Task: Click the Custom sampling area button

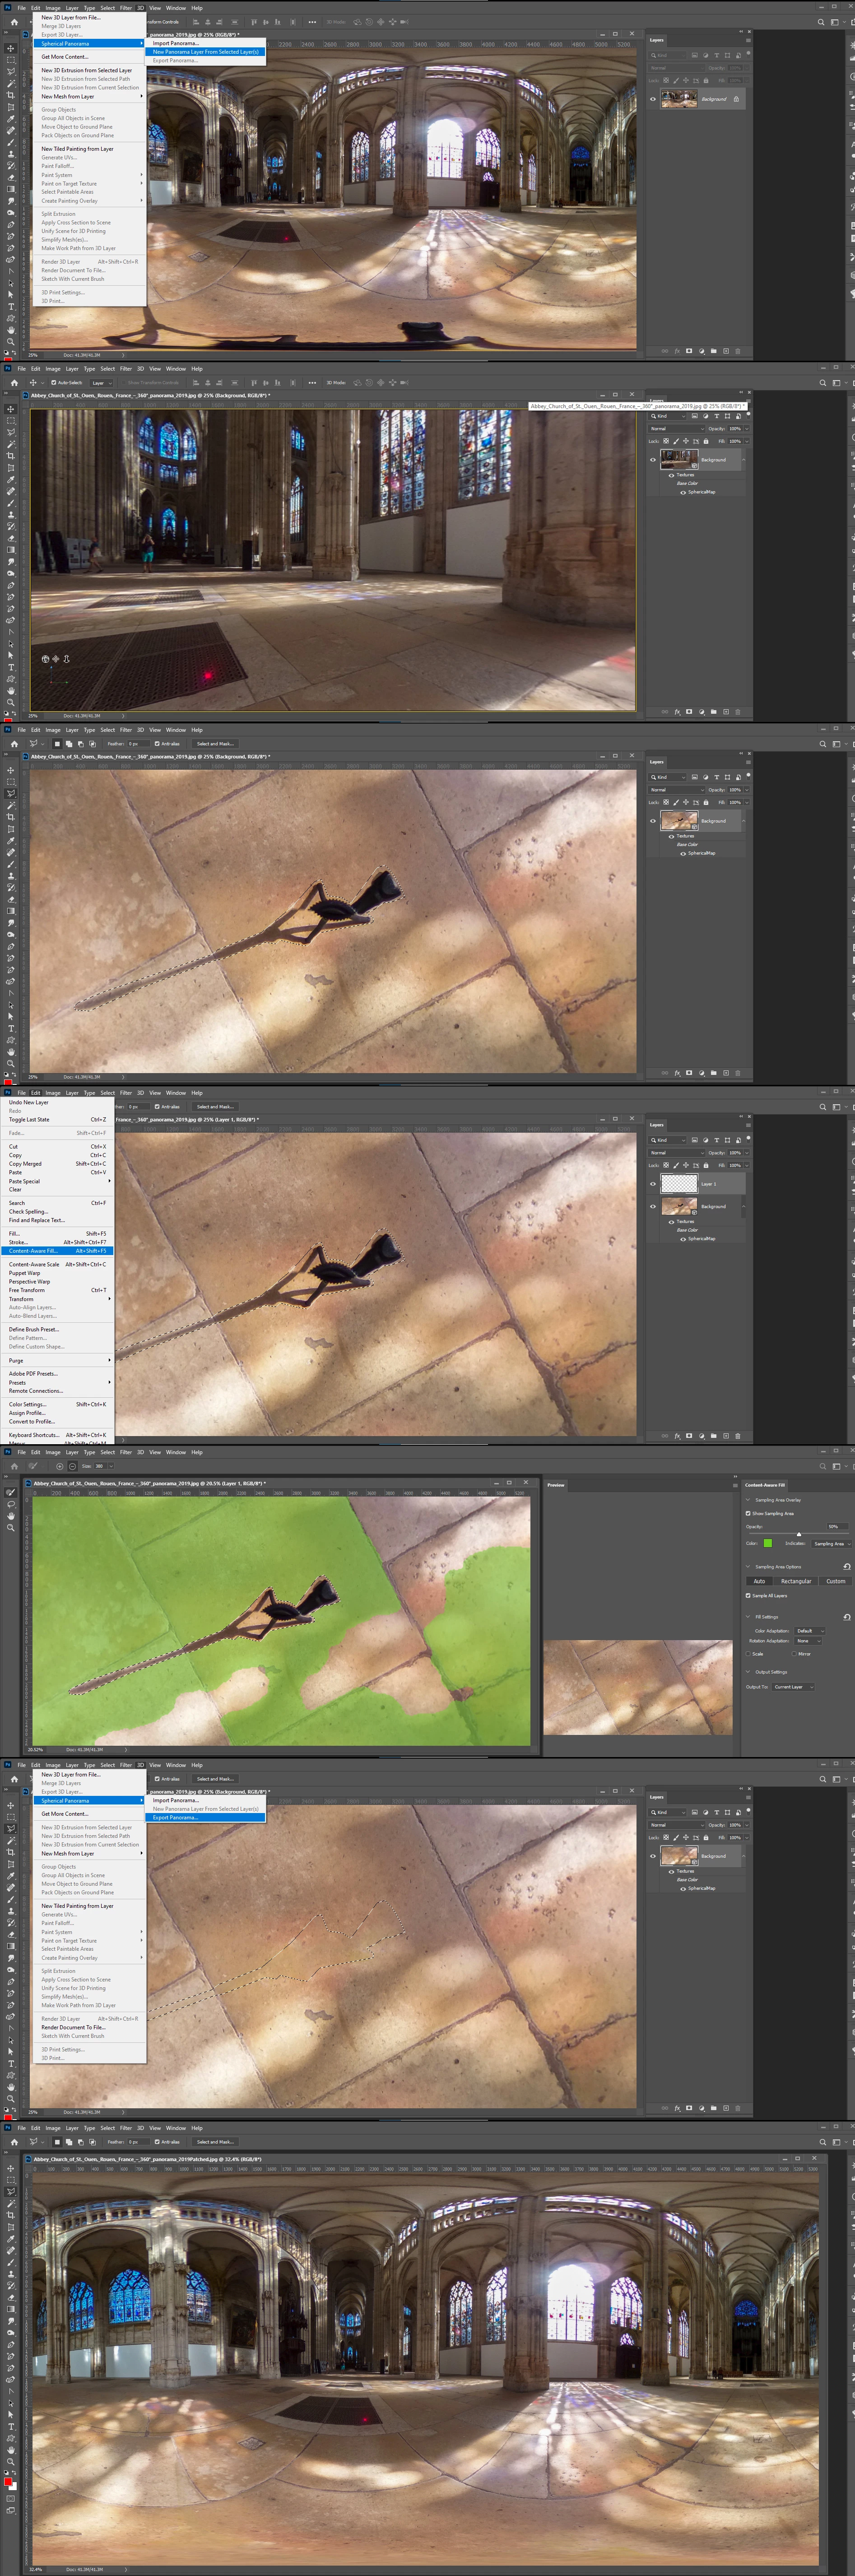Action: tap(836, 1581)
